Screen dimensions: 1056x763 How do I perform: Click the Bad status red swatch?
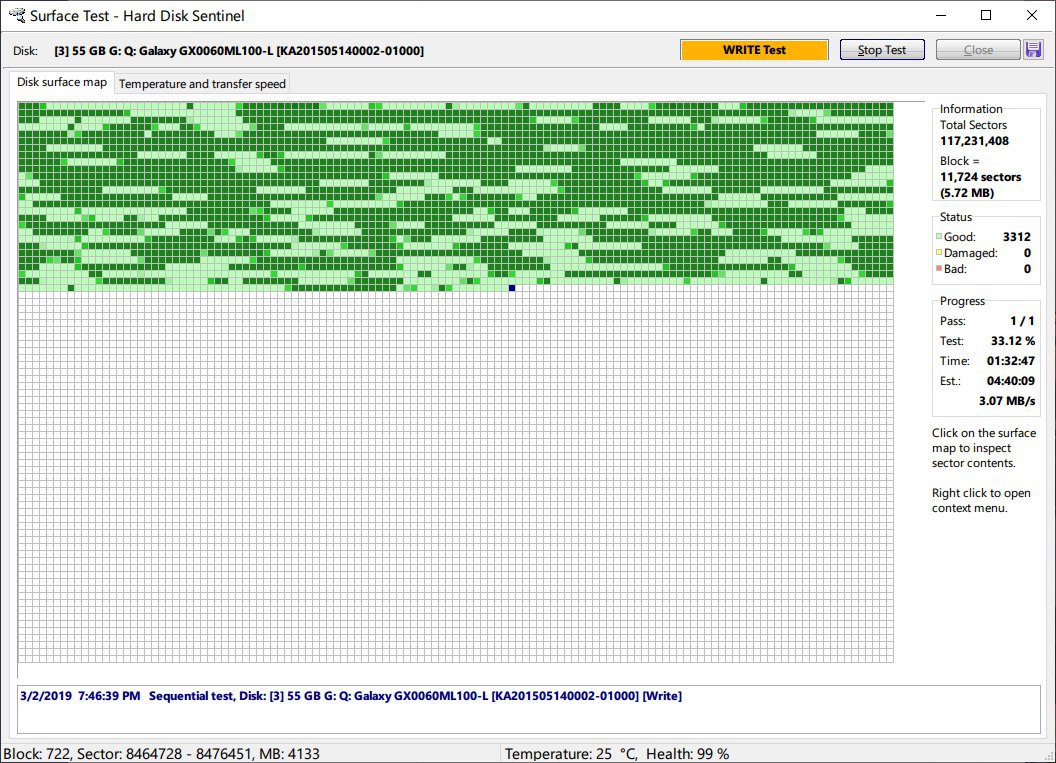pos(939,269)
